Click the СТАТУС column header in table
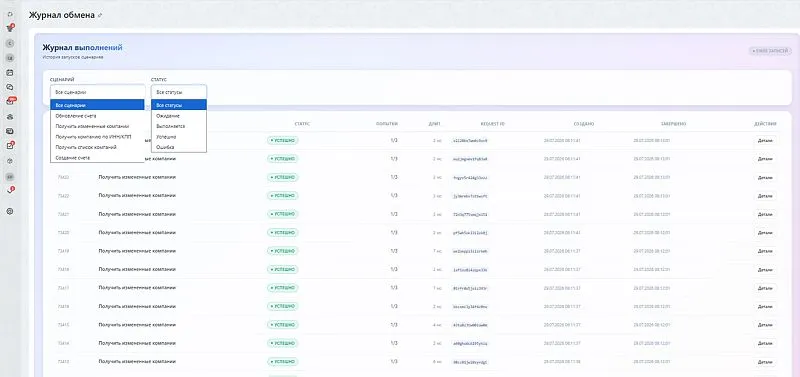 (302, 124)
